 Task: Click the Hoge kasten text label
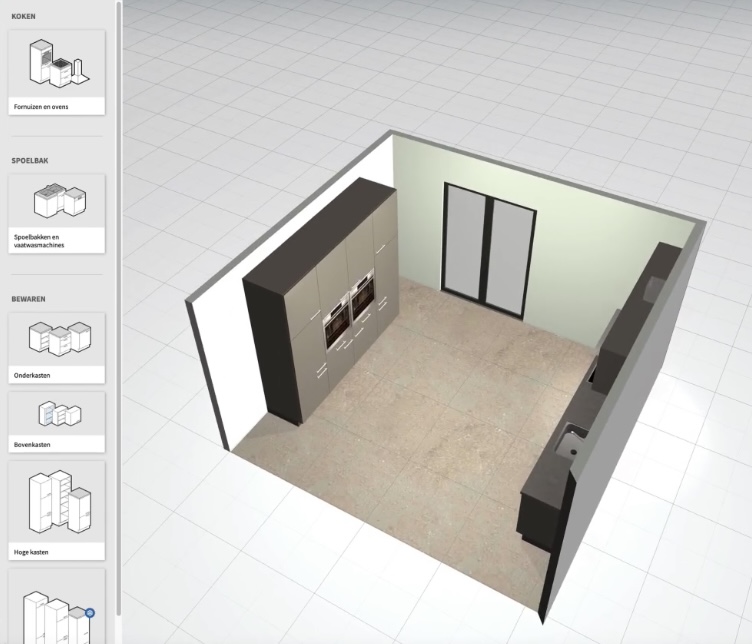[32, 552]
